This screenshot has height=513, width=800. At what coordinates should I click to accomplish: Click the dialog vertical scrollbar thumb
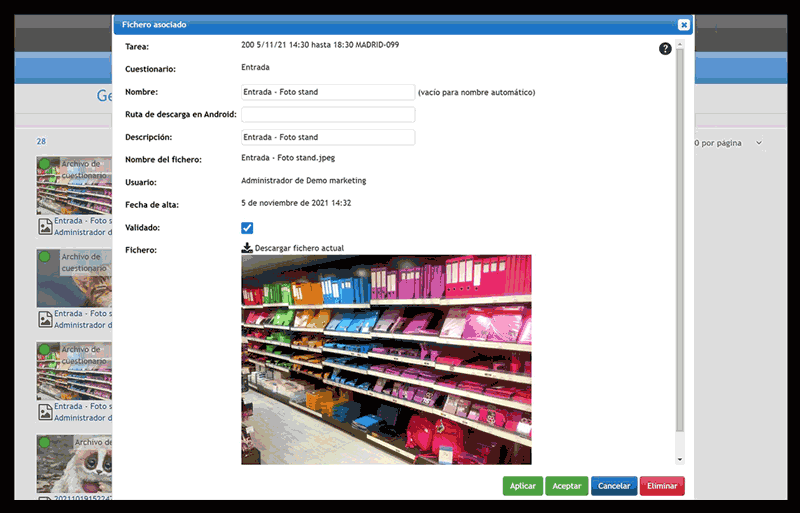680,240
